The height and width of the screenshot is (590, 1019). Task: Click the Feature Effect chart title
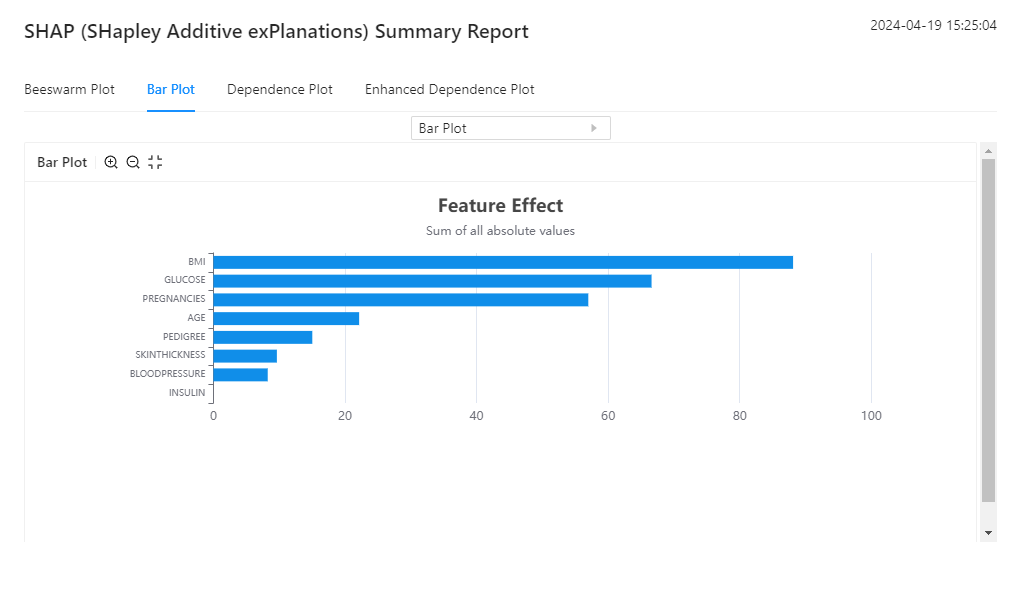(x=500, y=205)
